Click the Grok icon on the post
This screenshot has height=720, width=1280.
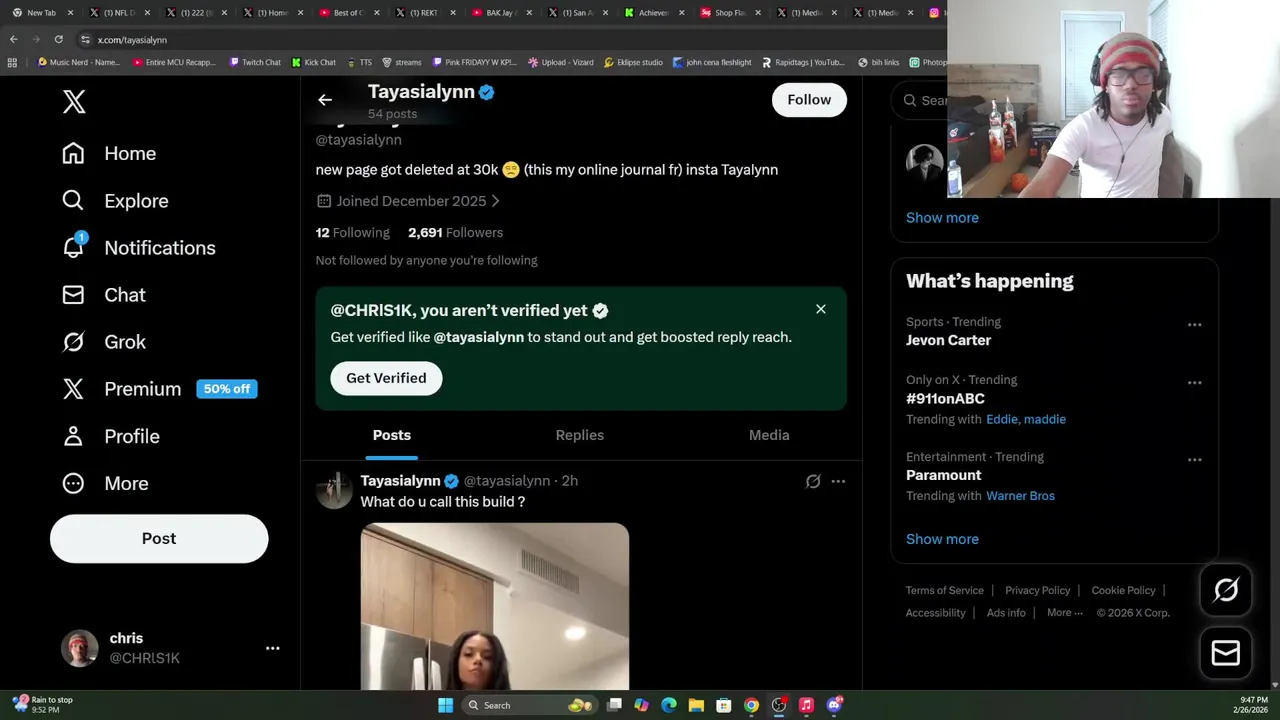pyautogui.click(x=813, y=481)
